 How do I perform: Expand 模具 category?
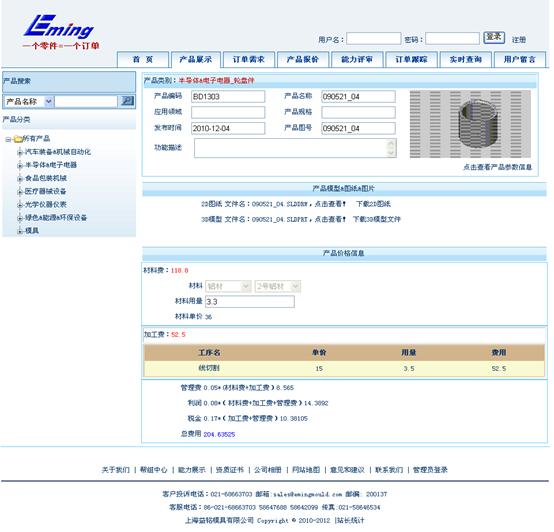click(x=20, y=231)
